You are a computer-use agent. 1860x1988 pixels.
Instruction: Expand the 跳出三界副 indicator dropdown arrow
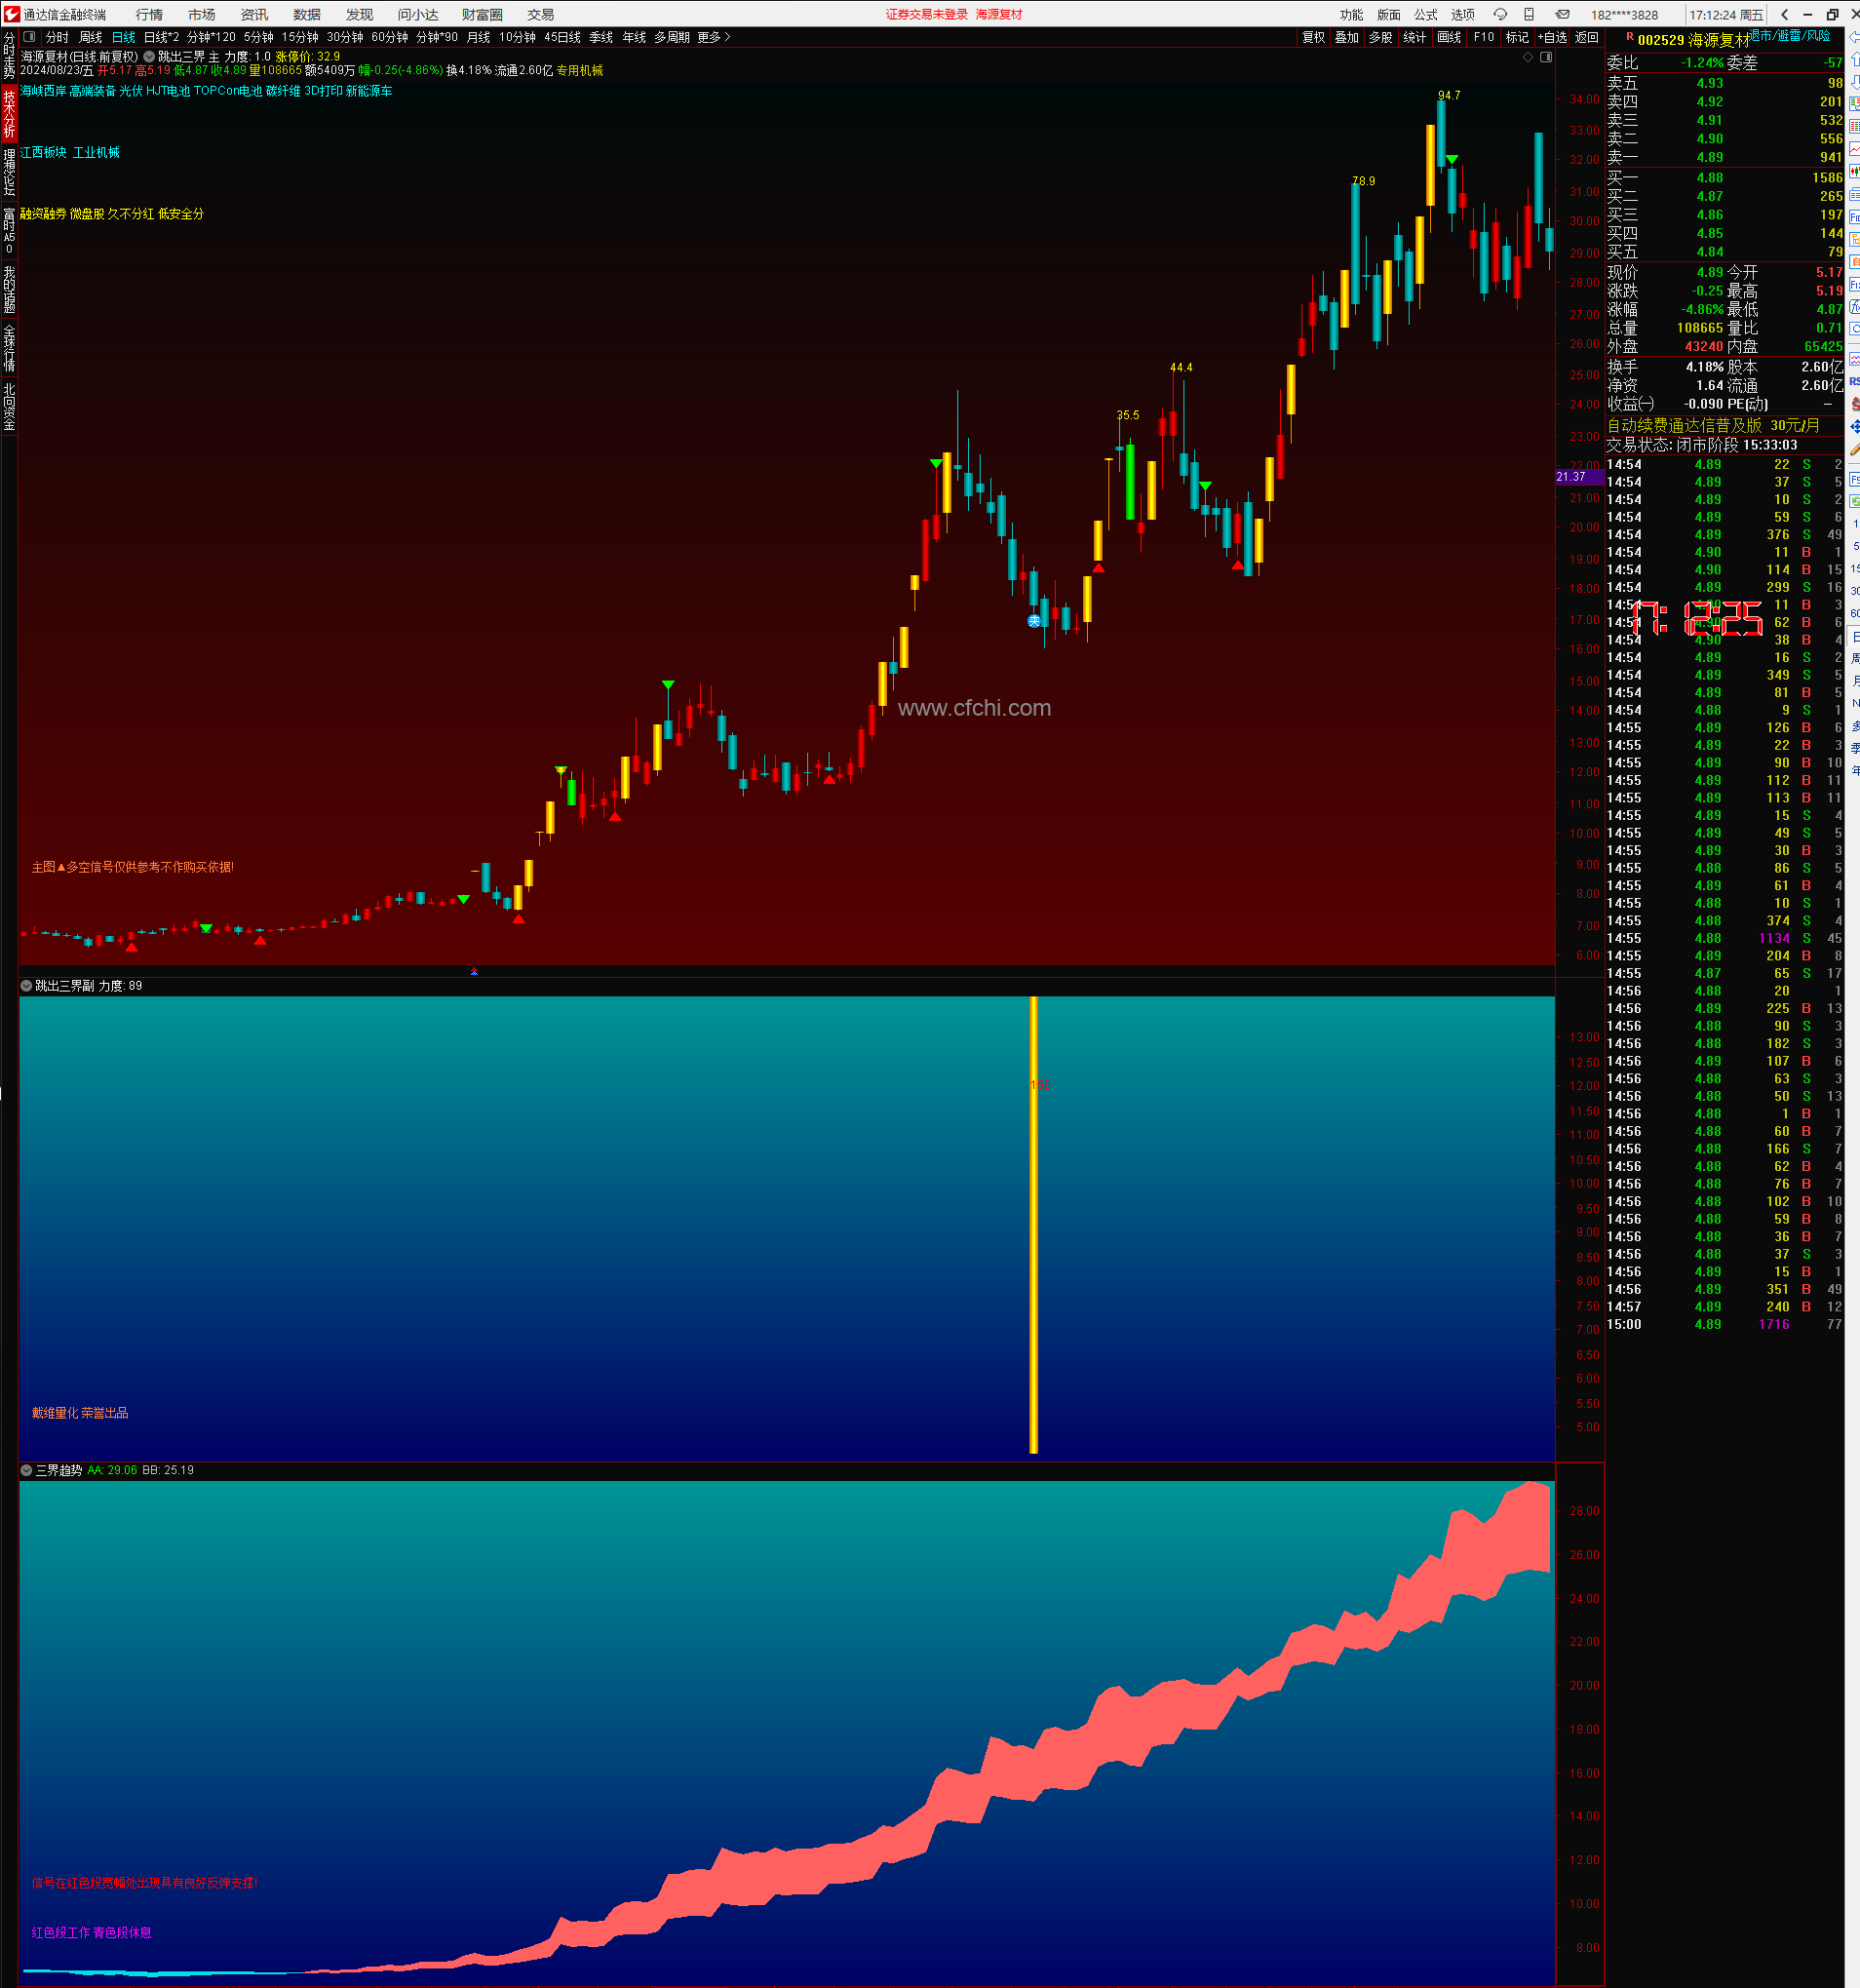(26, 986)
